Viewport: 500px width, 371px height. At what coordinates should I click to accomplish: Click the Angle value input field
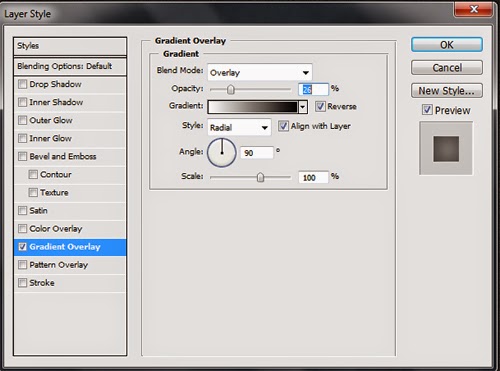(x=257, y=153)
